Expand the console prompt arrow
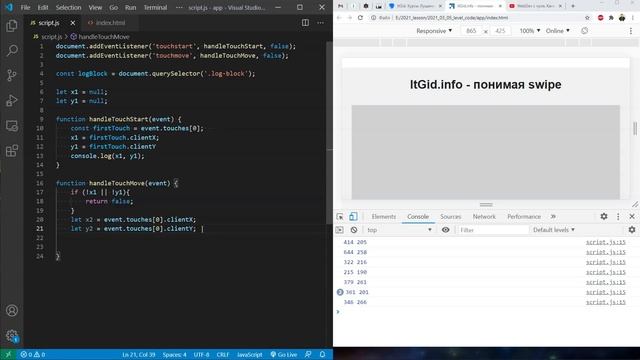This screenshot has height=360, width=640. (x=338, y=312)
